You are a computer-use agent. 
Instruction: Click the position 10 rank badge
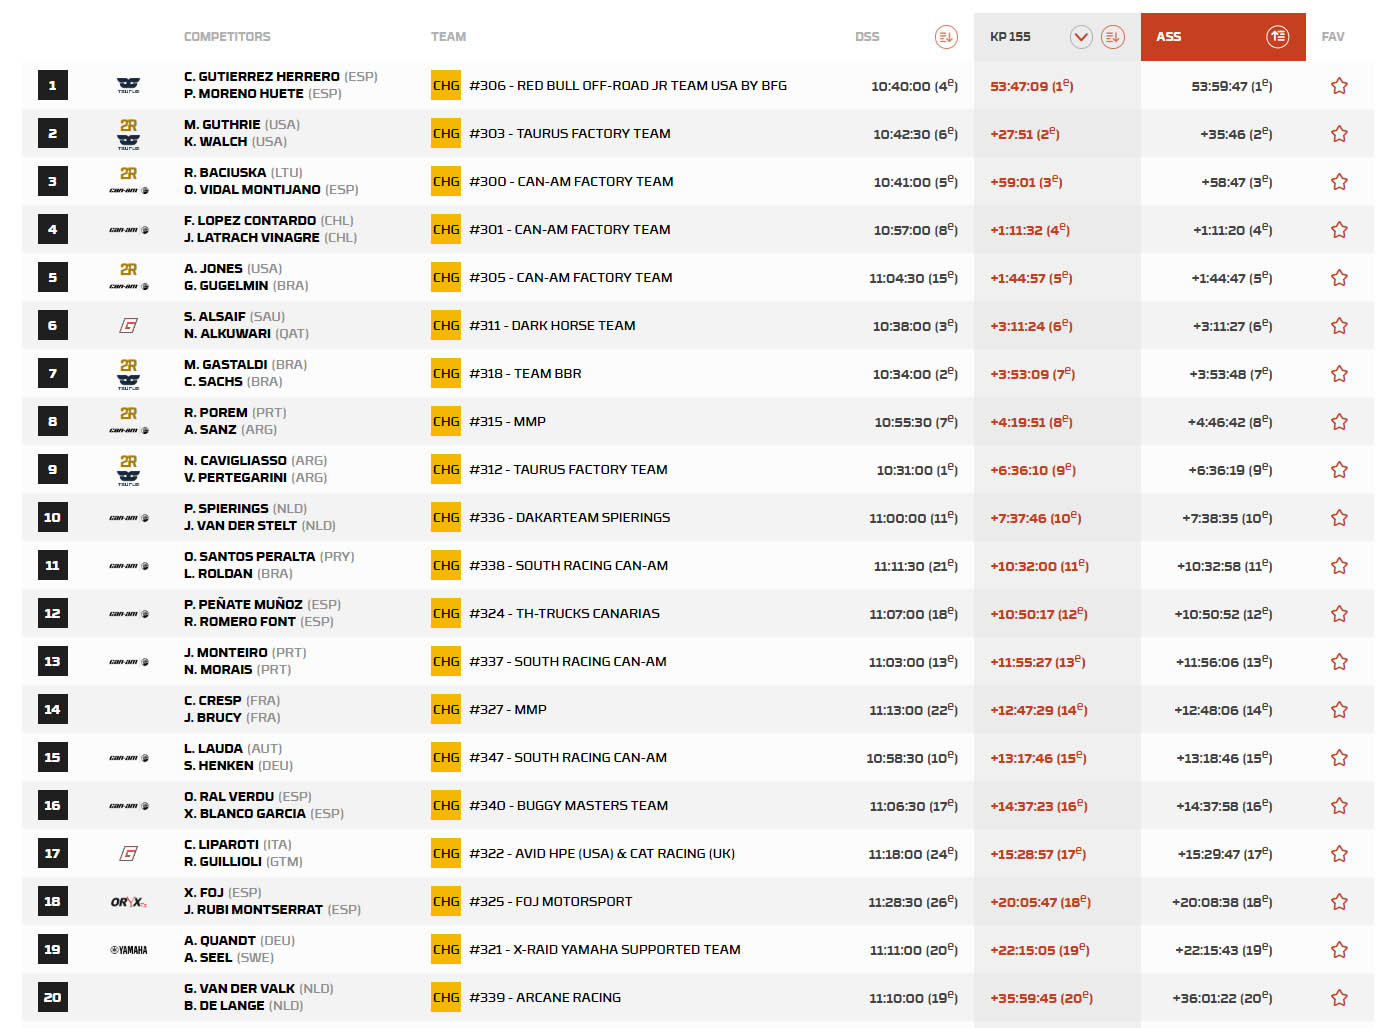53,518
